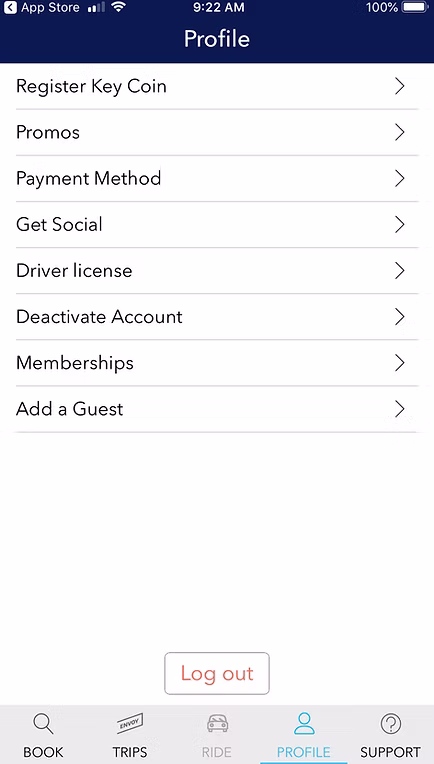
Task: Tap the back arrow to App Store
Action: pos(10,7)
